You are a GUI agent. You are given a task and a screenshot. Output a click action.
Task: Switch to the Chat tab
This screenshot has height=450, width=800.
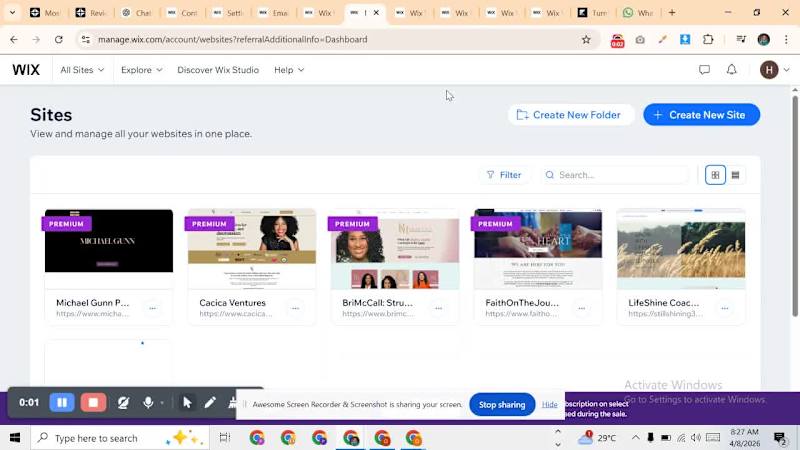coord(137,13)
